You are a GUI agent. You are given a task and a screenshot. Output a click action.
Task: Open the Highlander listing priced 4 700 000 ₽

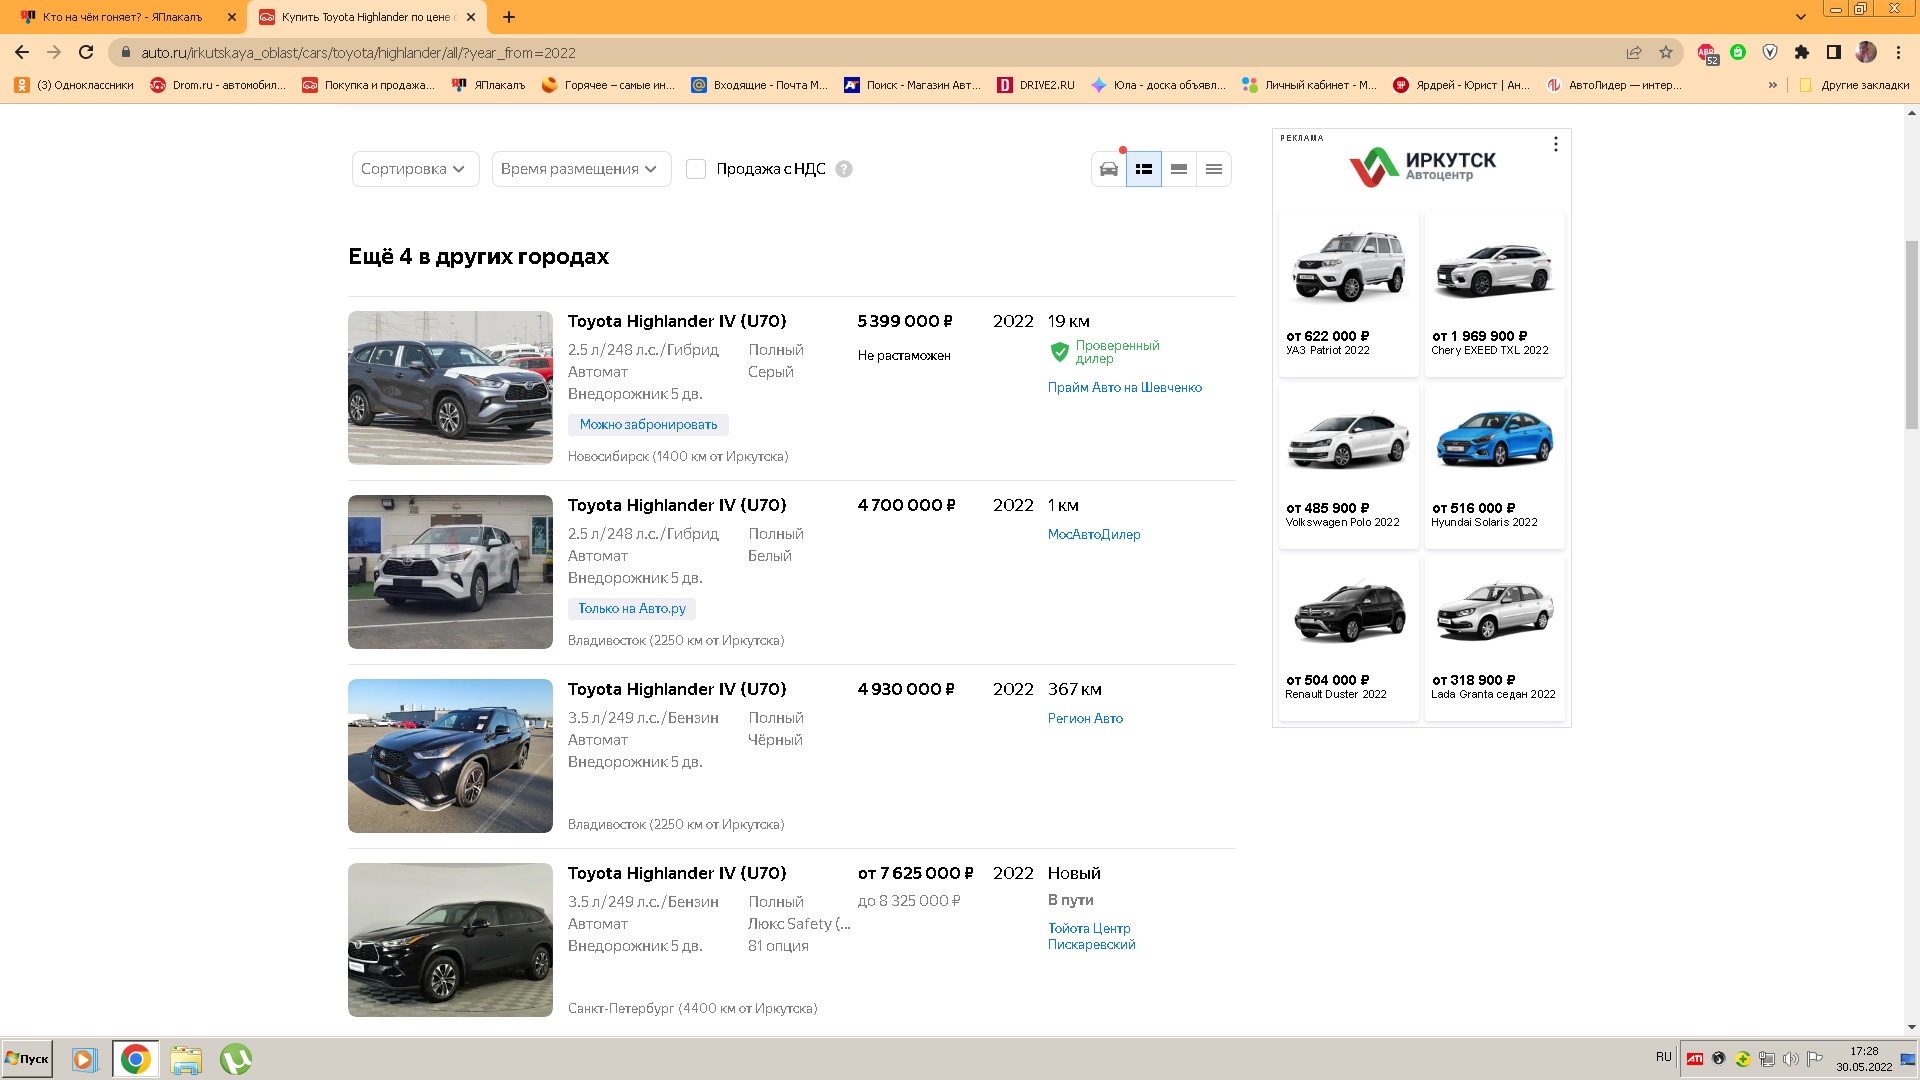pyautogui.click(x=677, y=505)
